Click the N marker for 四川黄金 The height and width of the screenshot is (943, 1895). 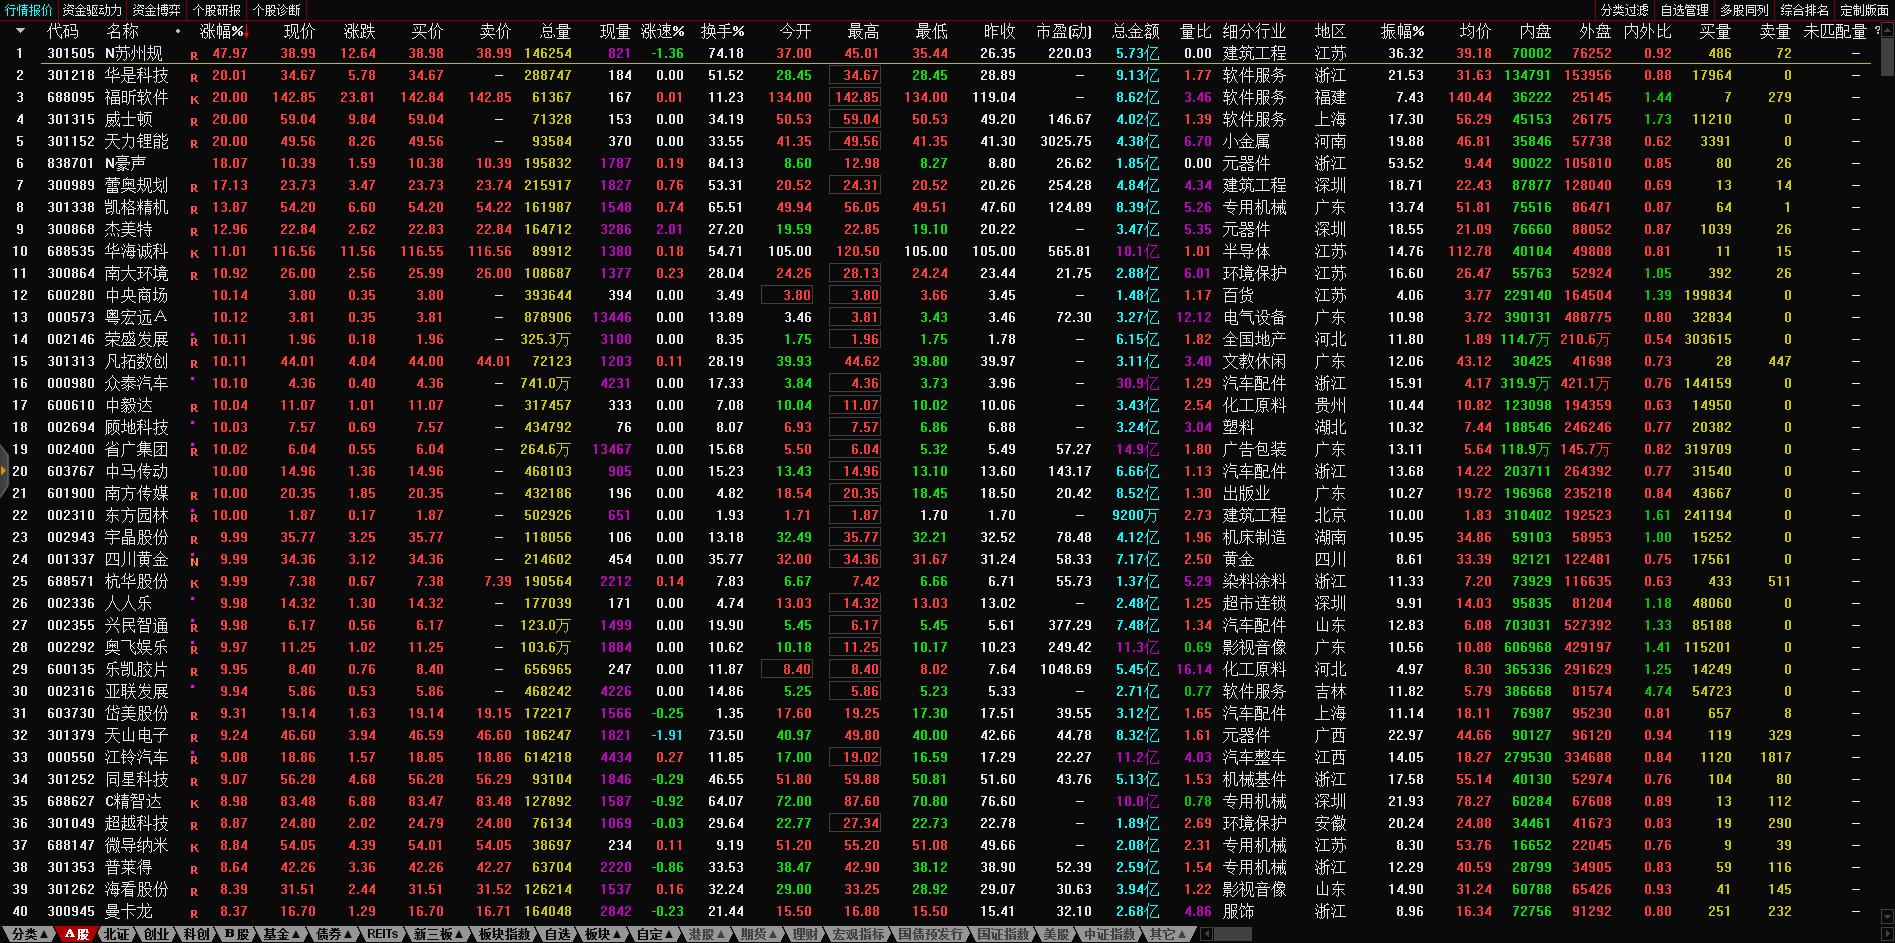[194, 561]
